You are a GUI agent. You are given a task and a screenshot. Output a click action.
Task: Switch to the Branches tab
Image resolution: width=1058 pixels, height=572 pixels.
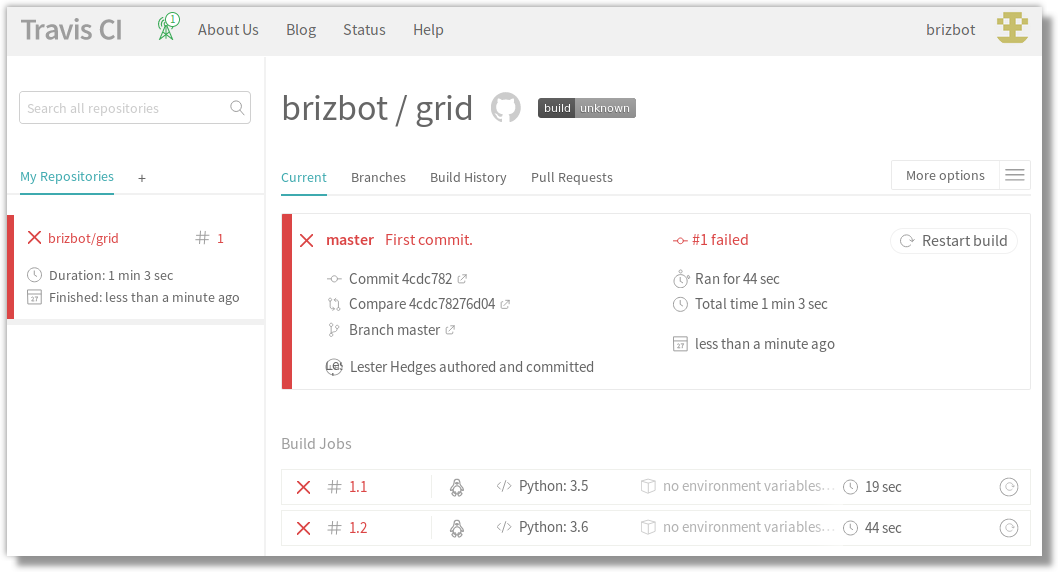378,177
